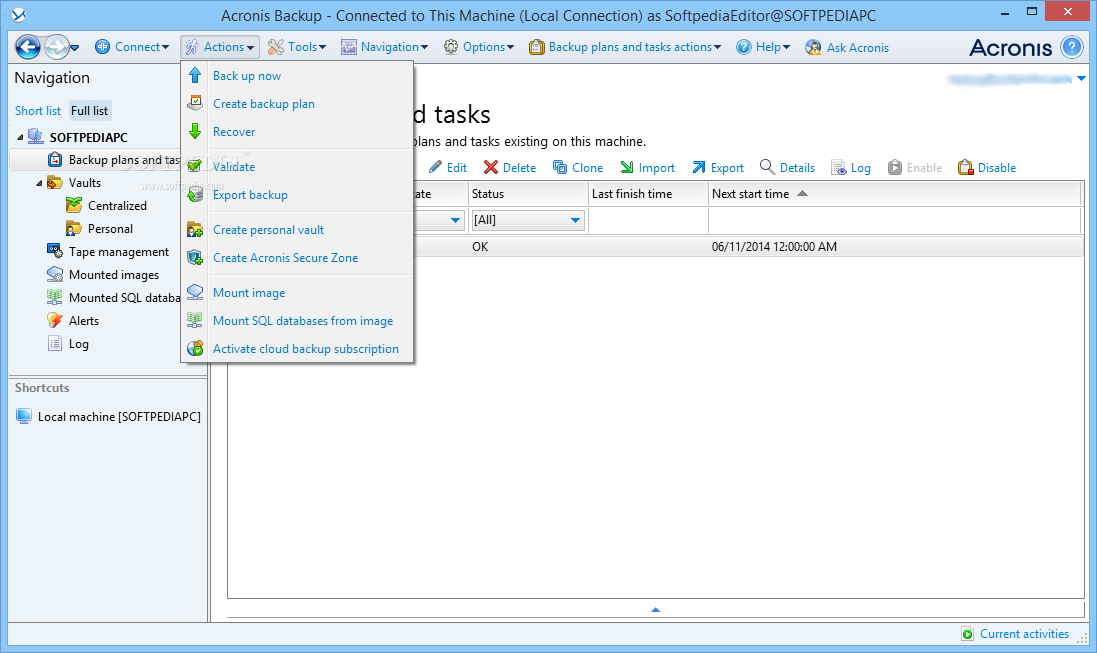Open the dropdown next to the blurred account name
This screenshot has height=653, width=1097.
[1081, 78]
